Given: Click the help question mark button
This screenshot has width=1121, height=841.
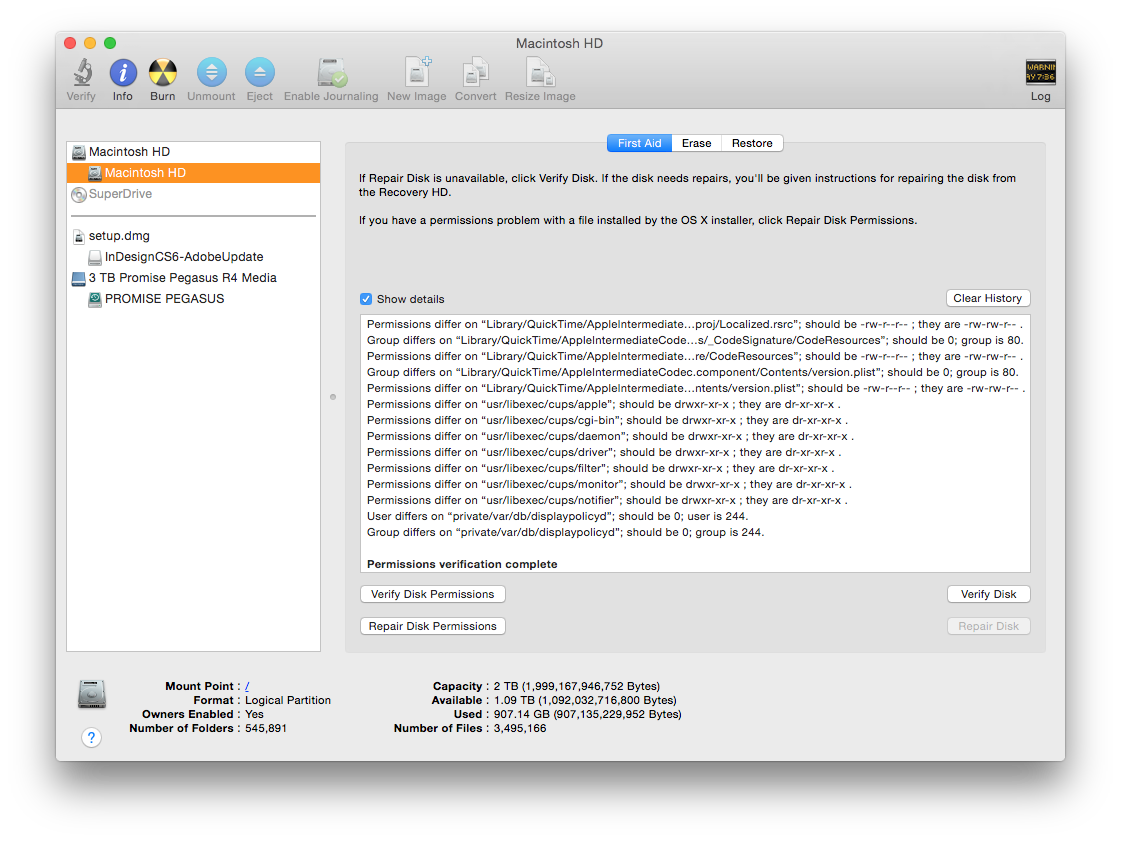Looking at the screenshot, I should (92, 737).
